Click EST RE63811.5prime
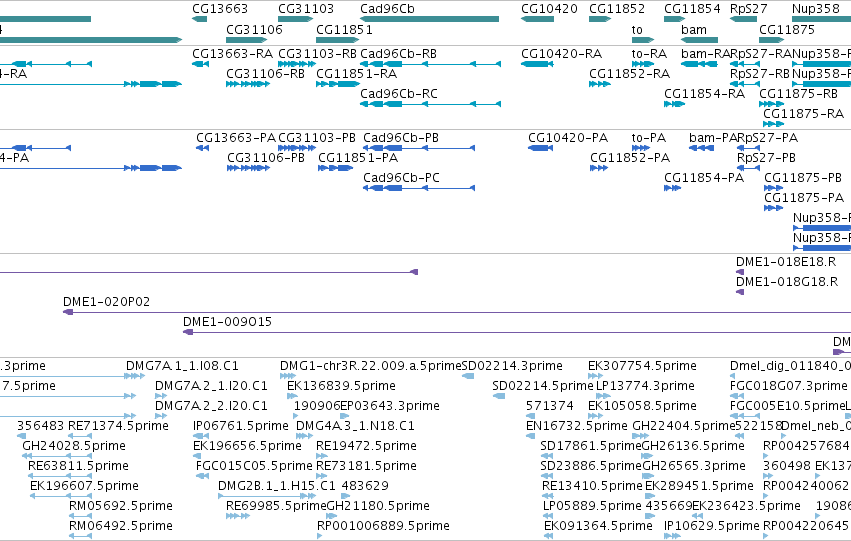The image size is (851, 541). [x=79, y=466]
